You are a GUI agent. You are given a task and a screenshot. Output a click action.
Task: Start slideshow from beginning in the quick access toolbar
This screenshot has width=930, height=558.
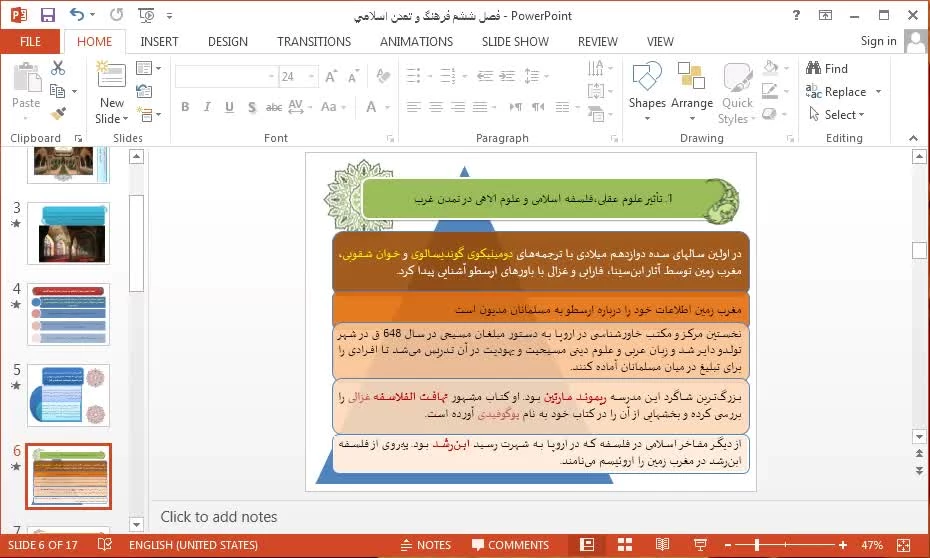(x=146, y=15)
